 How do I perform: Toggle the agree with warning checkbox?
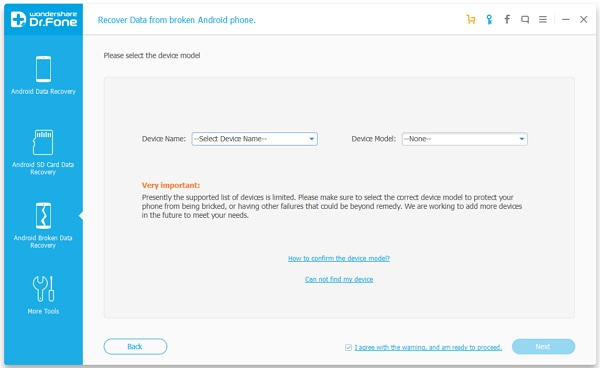[x=348, y=347]
